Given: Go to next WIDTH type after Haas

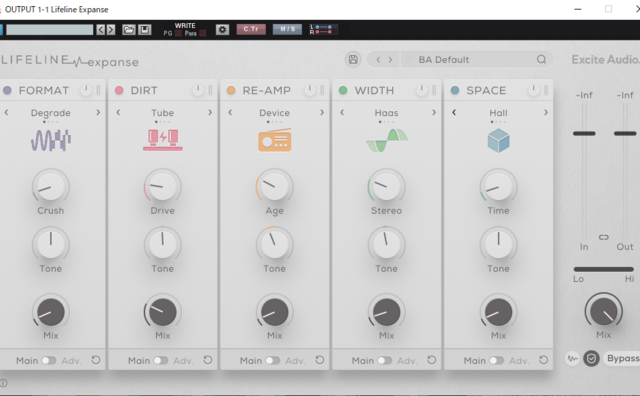Looking at the screenshot, I should tap(433, 112).
